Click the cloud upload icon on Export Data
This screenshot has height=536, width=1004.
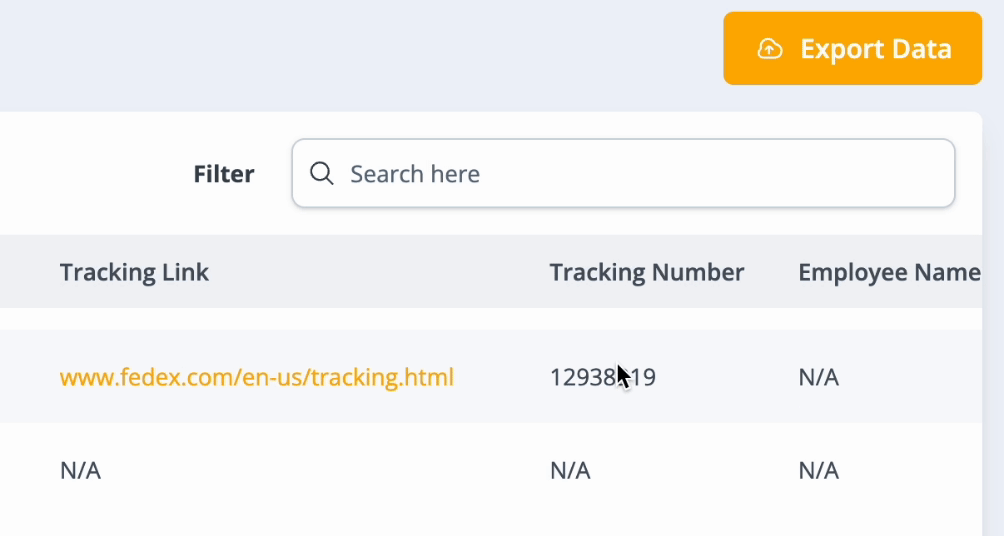point(769,49)
